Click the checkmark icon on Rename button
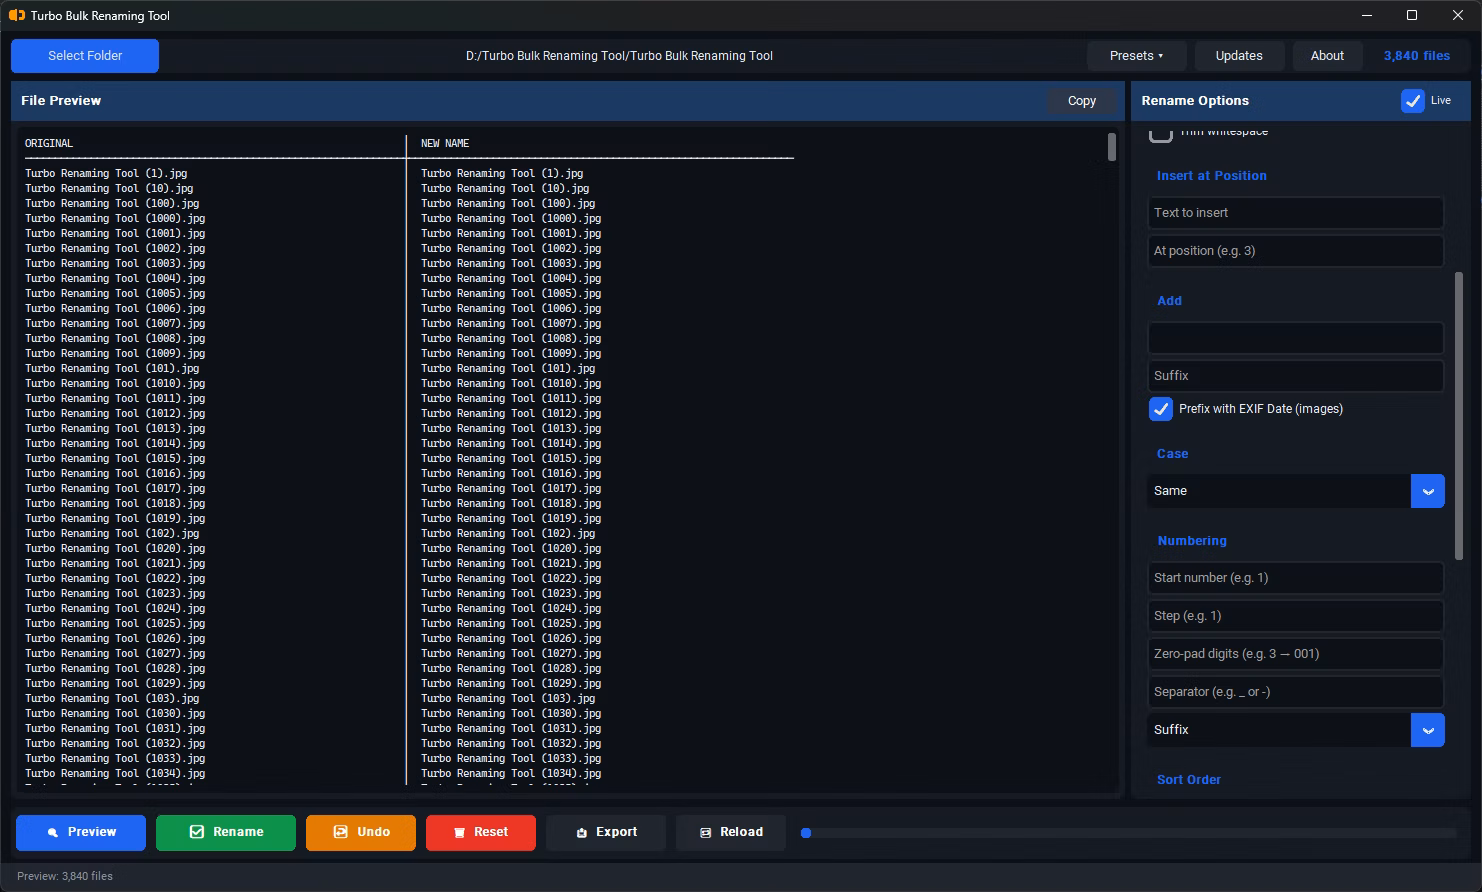 pyautogui.click(x=197, y=832)
